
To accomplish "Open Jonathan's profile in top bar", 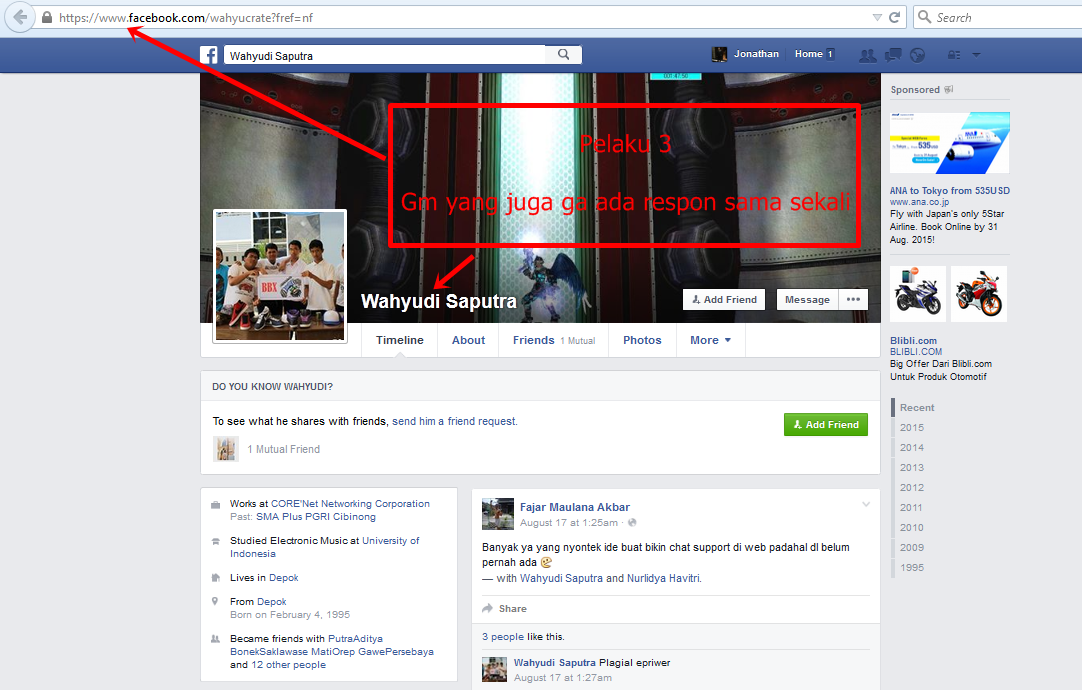I will [x=745, y=54].
